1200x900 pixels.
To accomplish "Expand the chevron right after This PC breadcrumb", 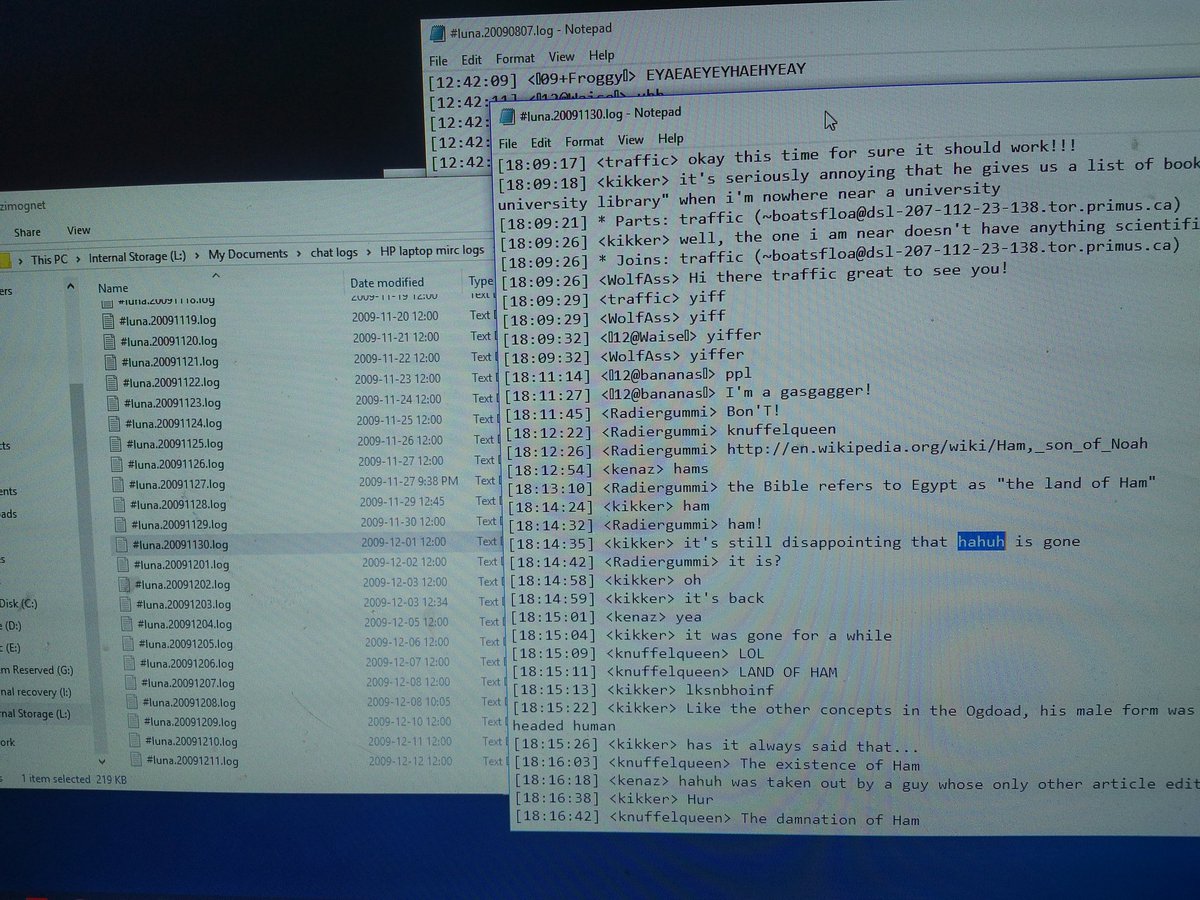I will (x=77, y=258).
